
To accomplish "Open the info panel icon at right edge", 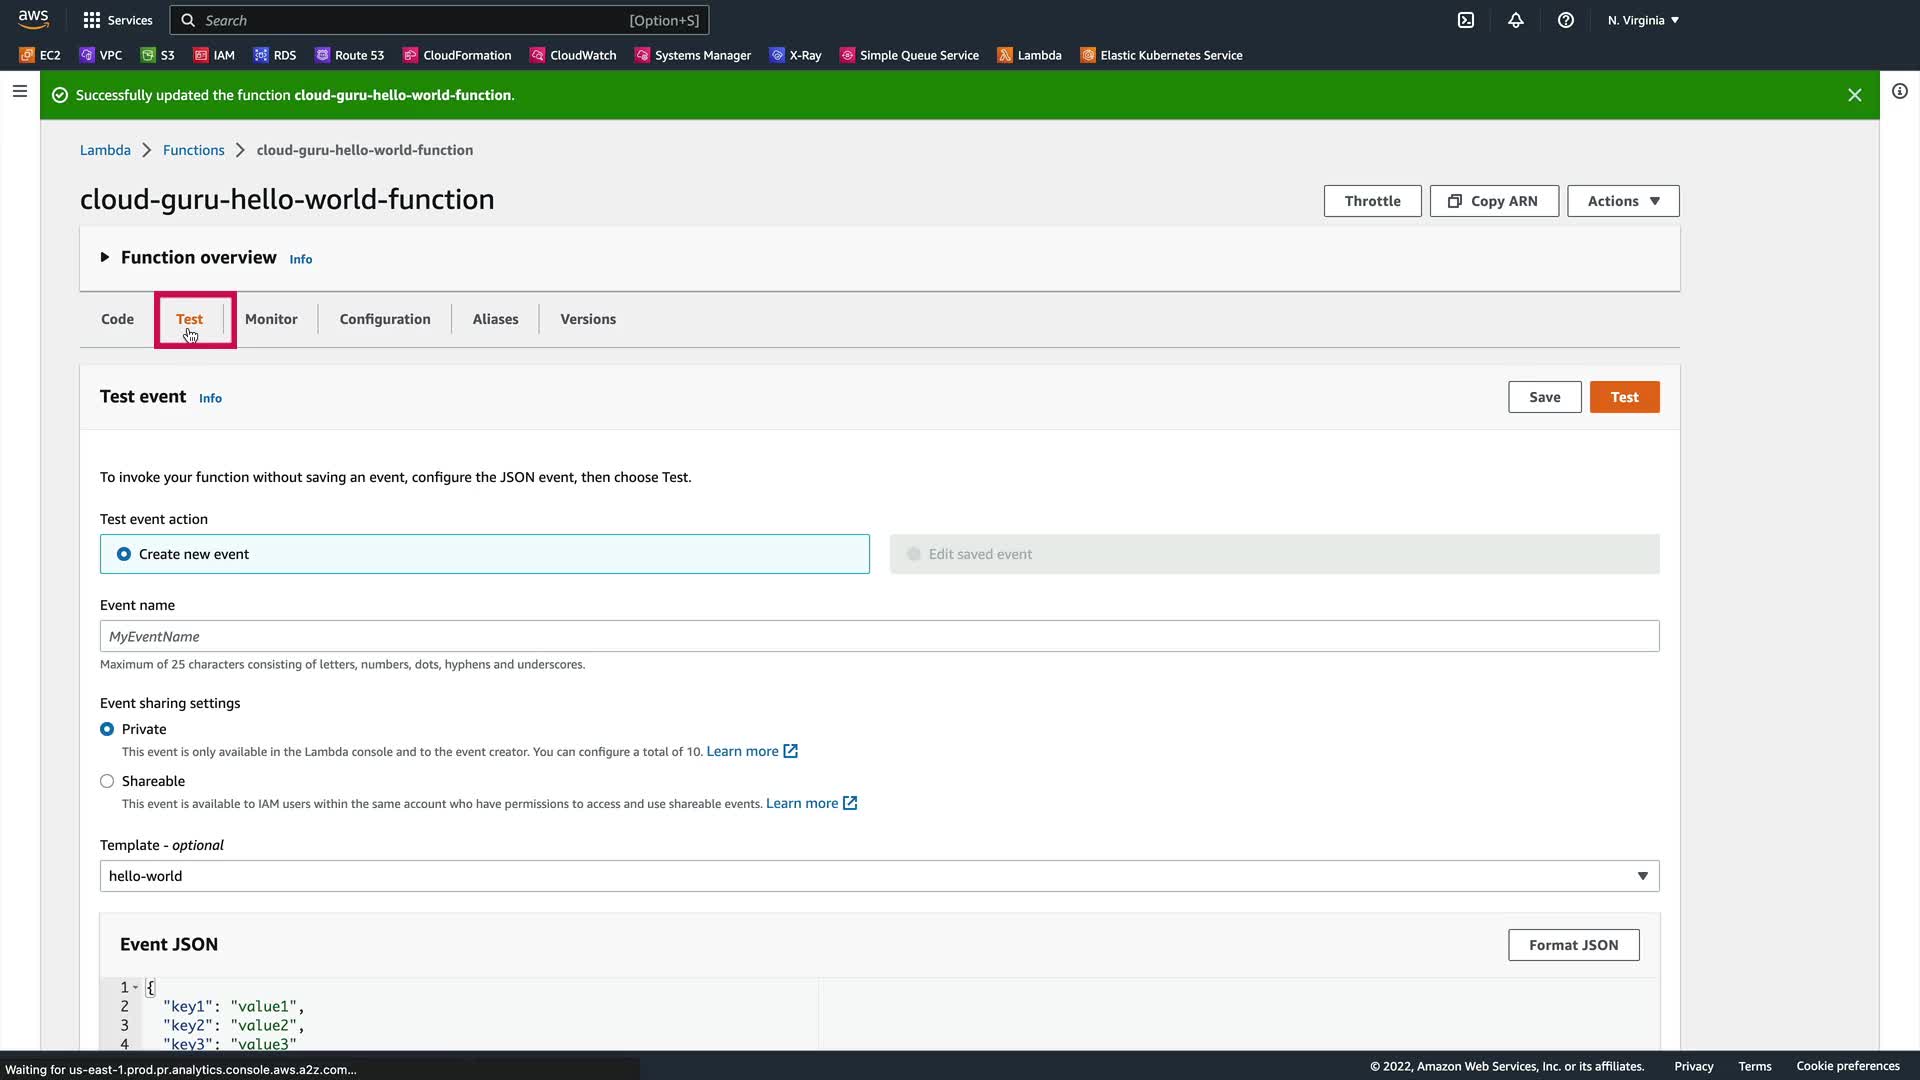I will pos(1899,91).
